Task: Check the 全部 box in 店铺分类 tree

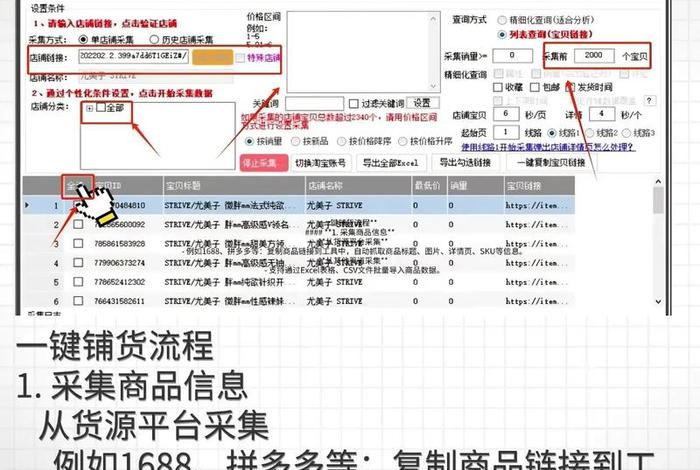Action: (x=101, y=108)
